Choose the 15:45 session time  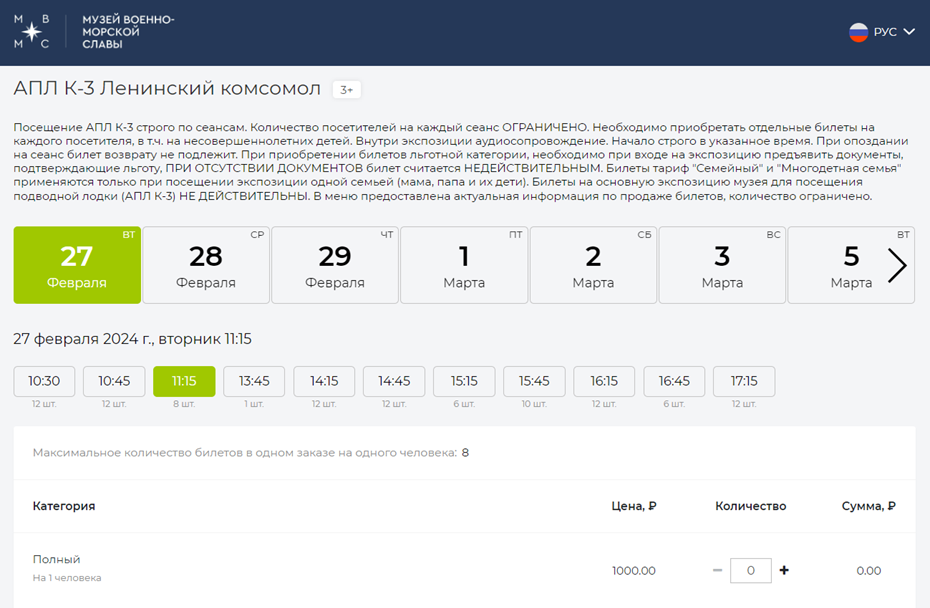(x=534, y=381)
